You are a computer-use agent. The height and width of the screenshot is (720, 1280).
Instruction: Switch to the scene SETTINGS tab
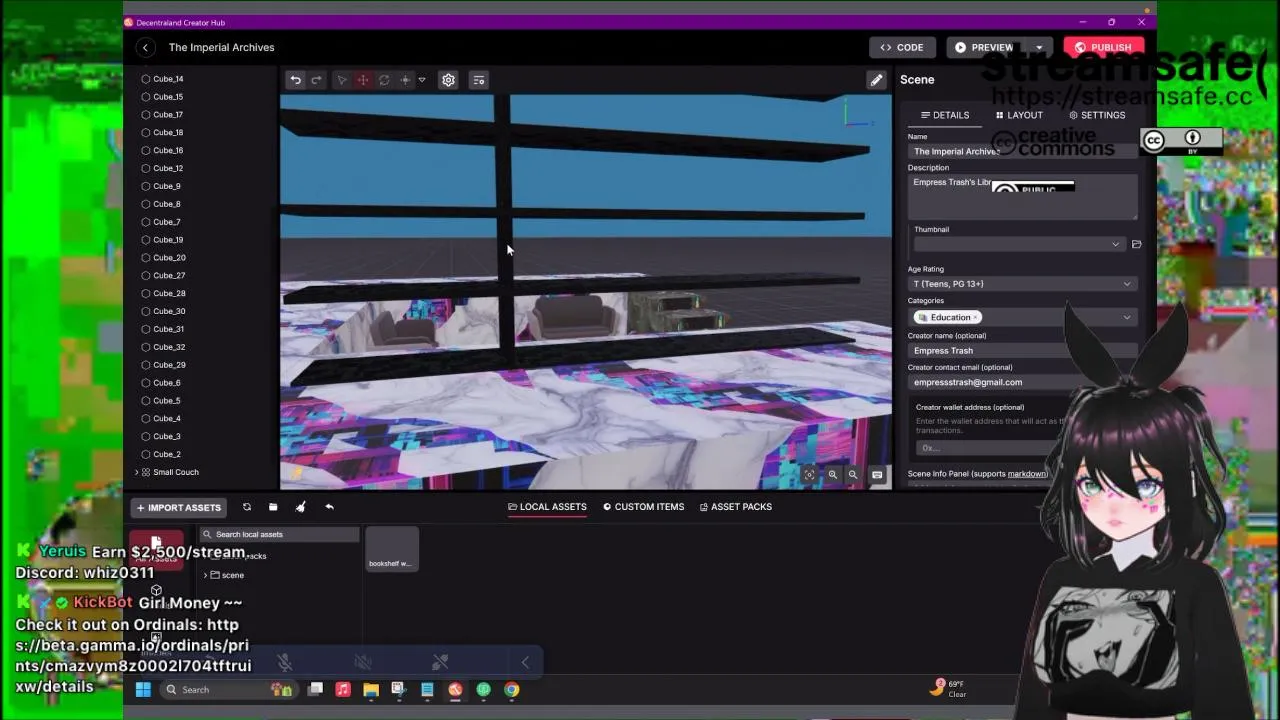(x=1097, y=115)
